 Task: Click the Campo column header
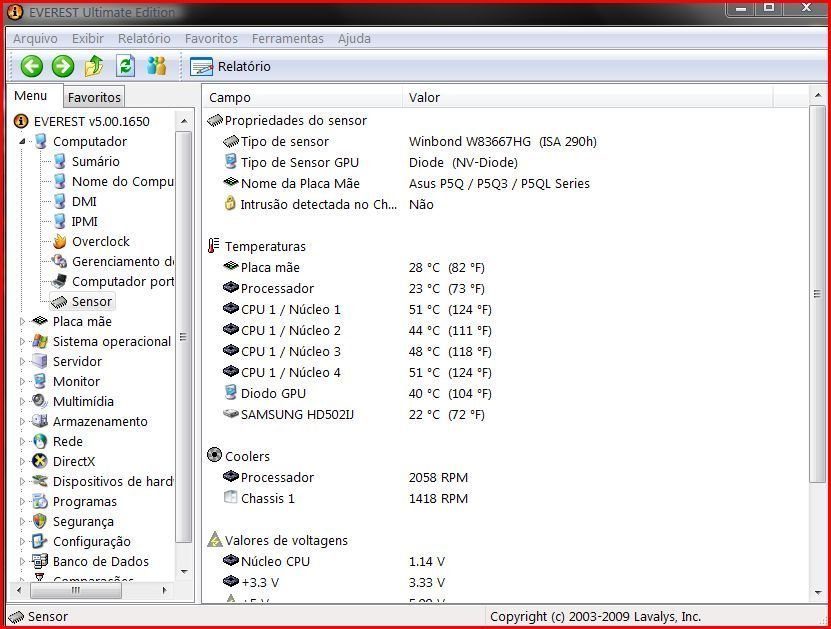click(x=302, y=98)
